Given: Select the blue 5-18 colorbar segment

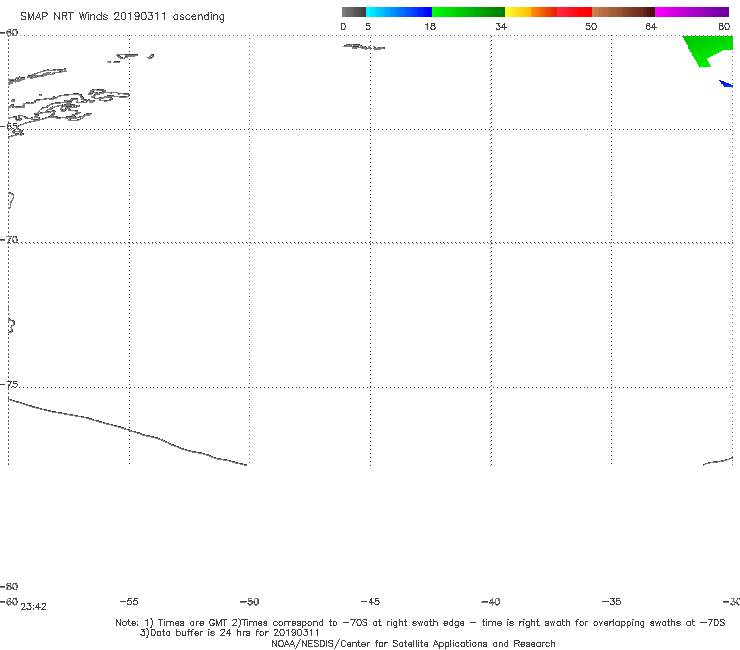Looking at the screenshot, I should coord(399,12).
